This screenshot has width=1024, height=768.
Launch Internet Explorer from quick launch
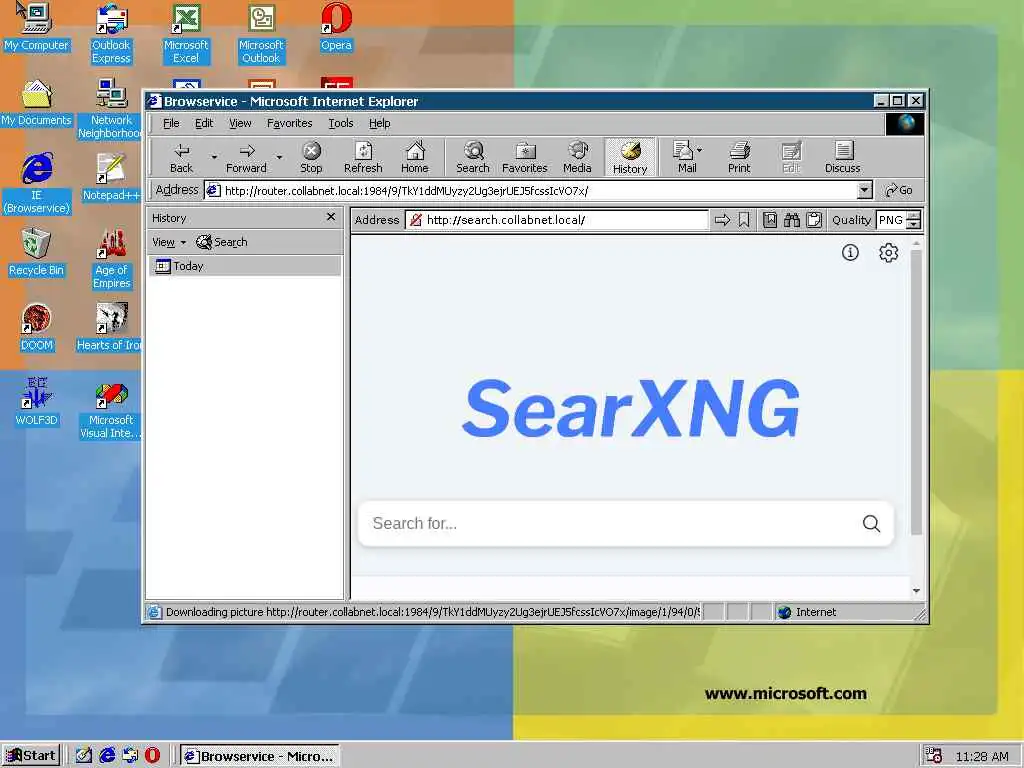click(x=107, y=756)
